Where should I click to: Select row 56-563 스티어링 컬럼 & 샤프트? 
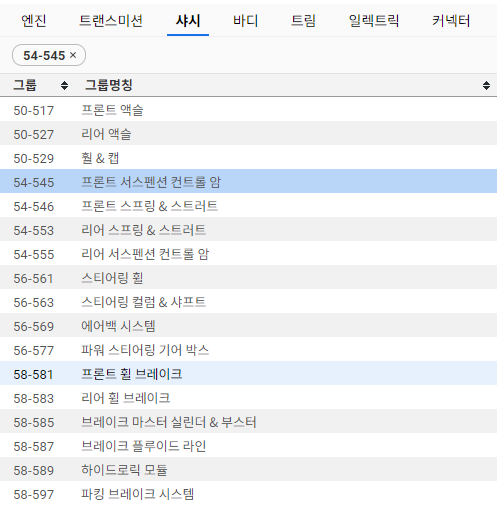(248, 301)
